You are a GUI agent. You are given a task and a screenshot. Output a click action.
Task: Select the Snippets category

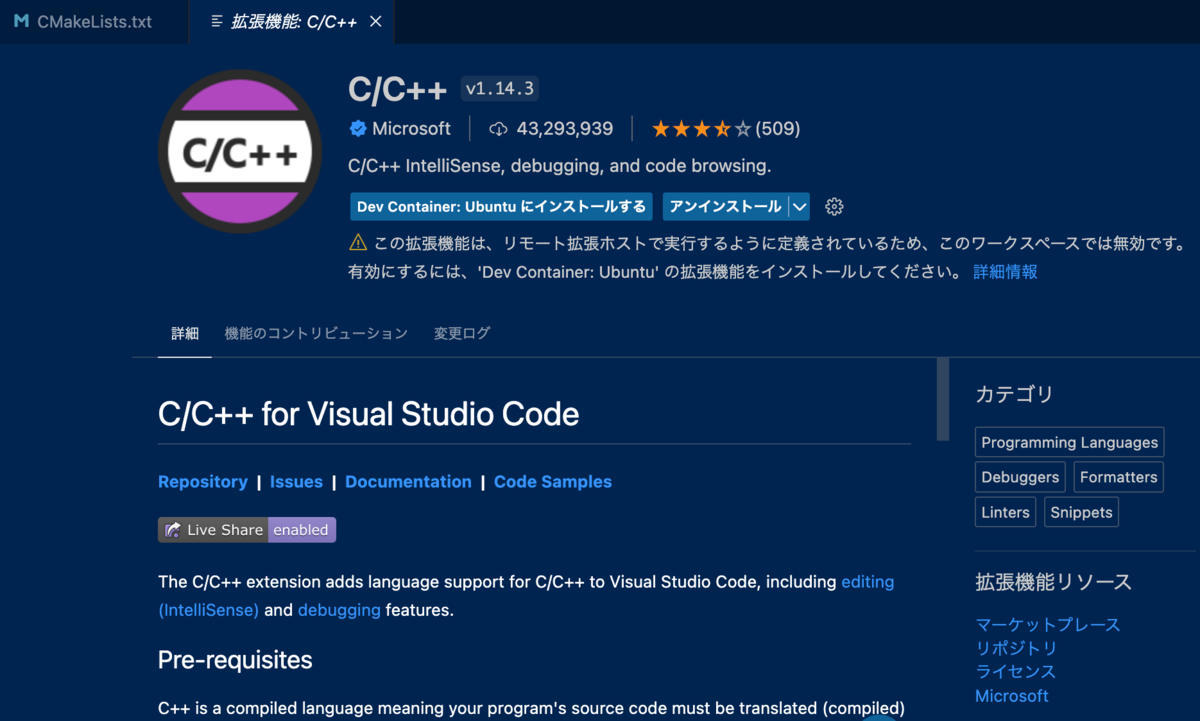1081,512
